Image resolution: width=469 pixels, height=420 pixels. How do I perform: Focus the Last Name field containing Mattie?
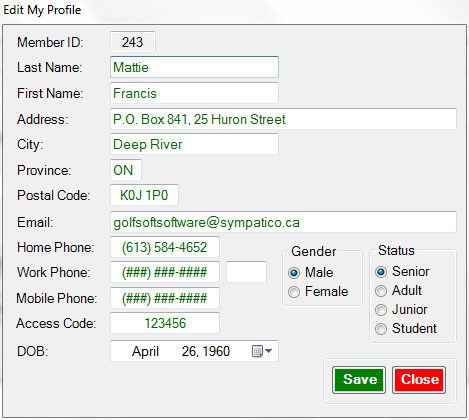click(194, 67)
